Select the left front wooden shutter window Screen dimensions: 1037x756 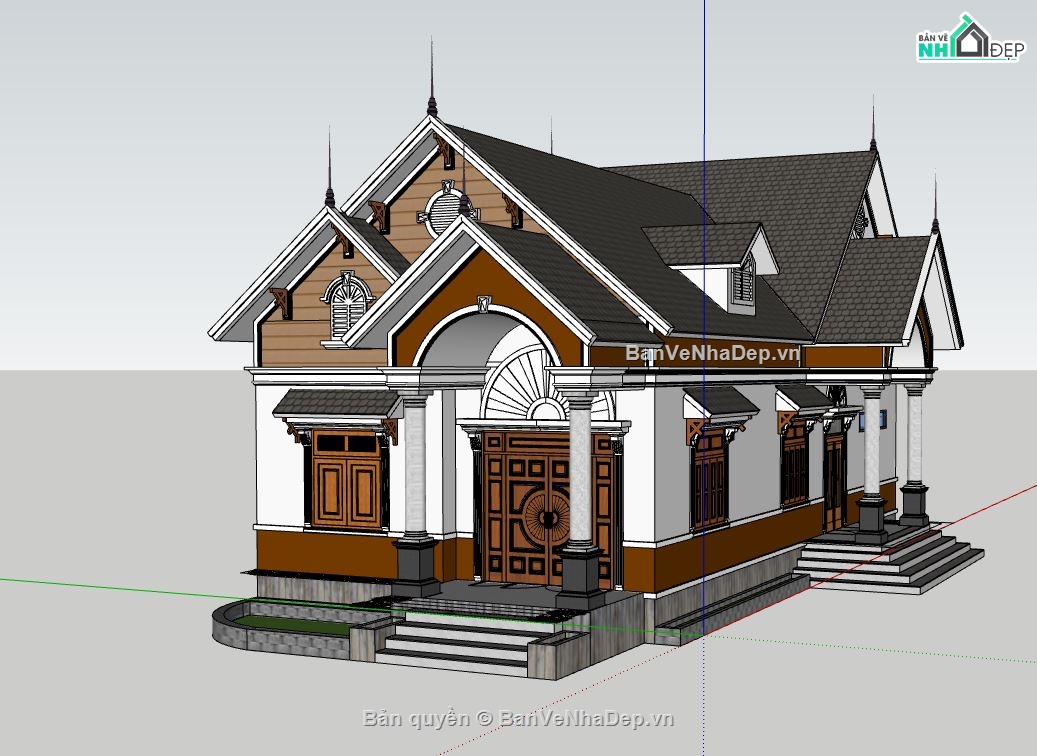click(346, 480)
